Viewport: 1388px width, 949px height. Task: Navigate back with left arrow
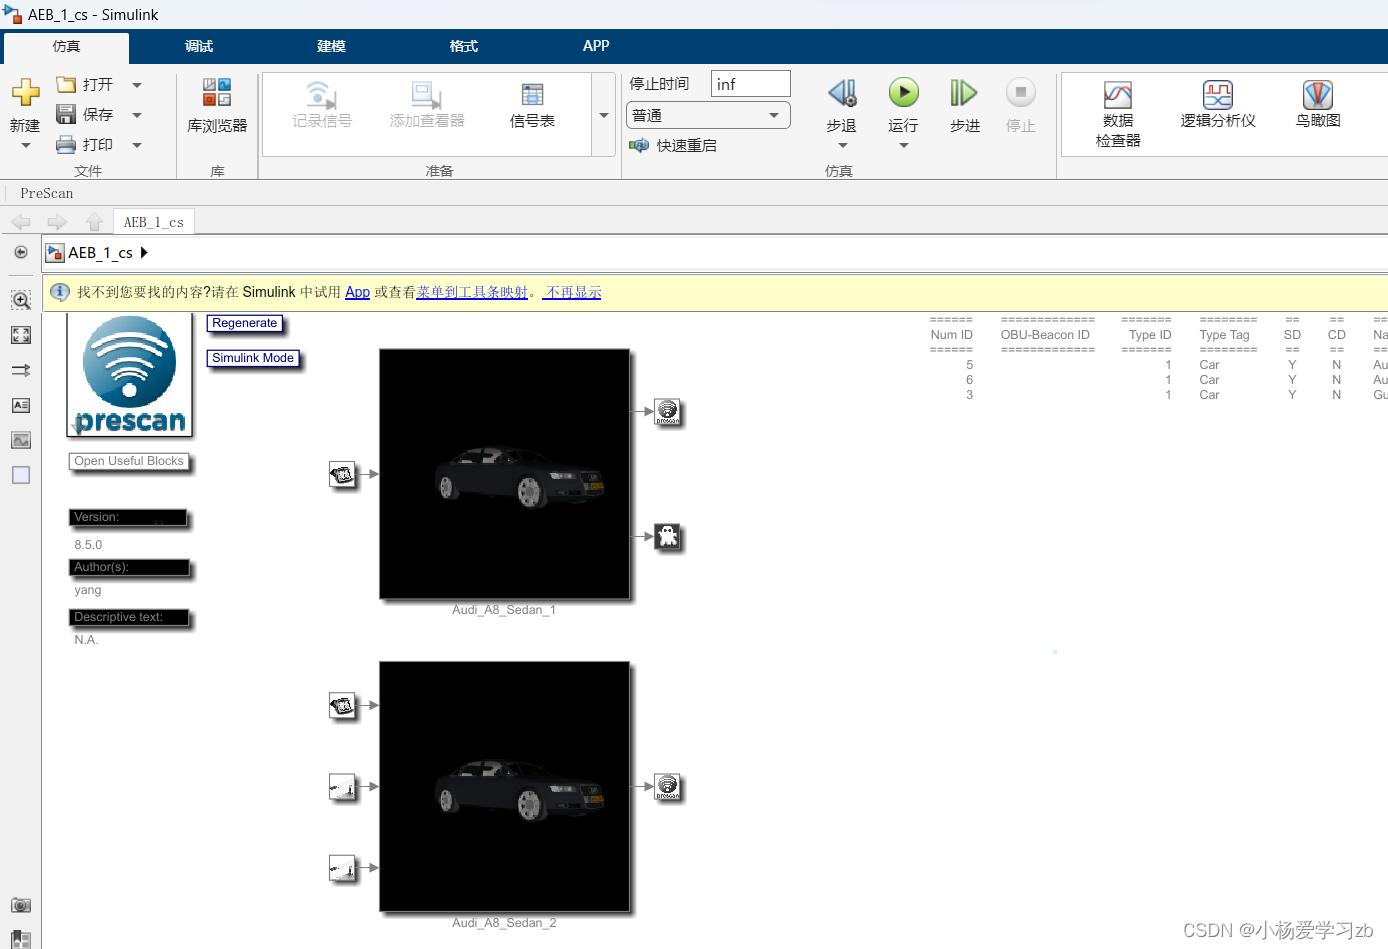pos(21,222)
